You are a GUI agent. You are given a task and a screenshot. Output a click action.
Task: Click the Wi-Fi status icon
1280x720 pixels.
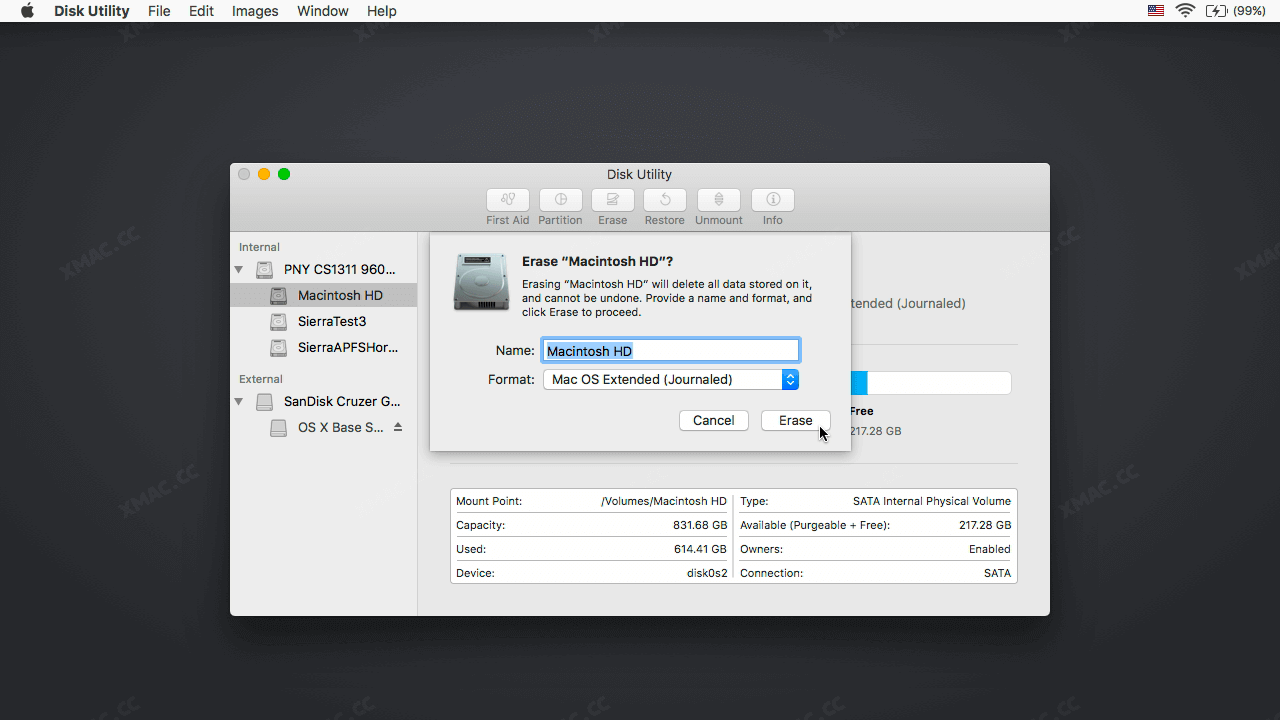tap(1185, 11)
